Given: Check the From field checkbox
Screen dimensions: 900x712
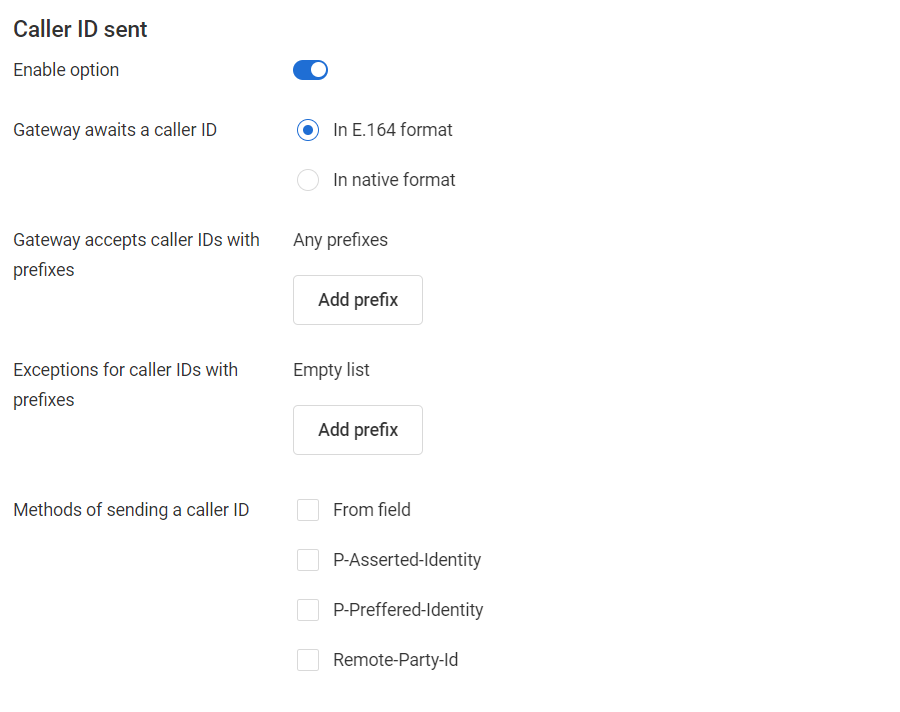Looking at the screenshot, I should [308, 510].
